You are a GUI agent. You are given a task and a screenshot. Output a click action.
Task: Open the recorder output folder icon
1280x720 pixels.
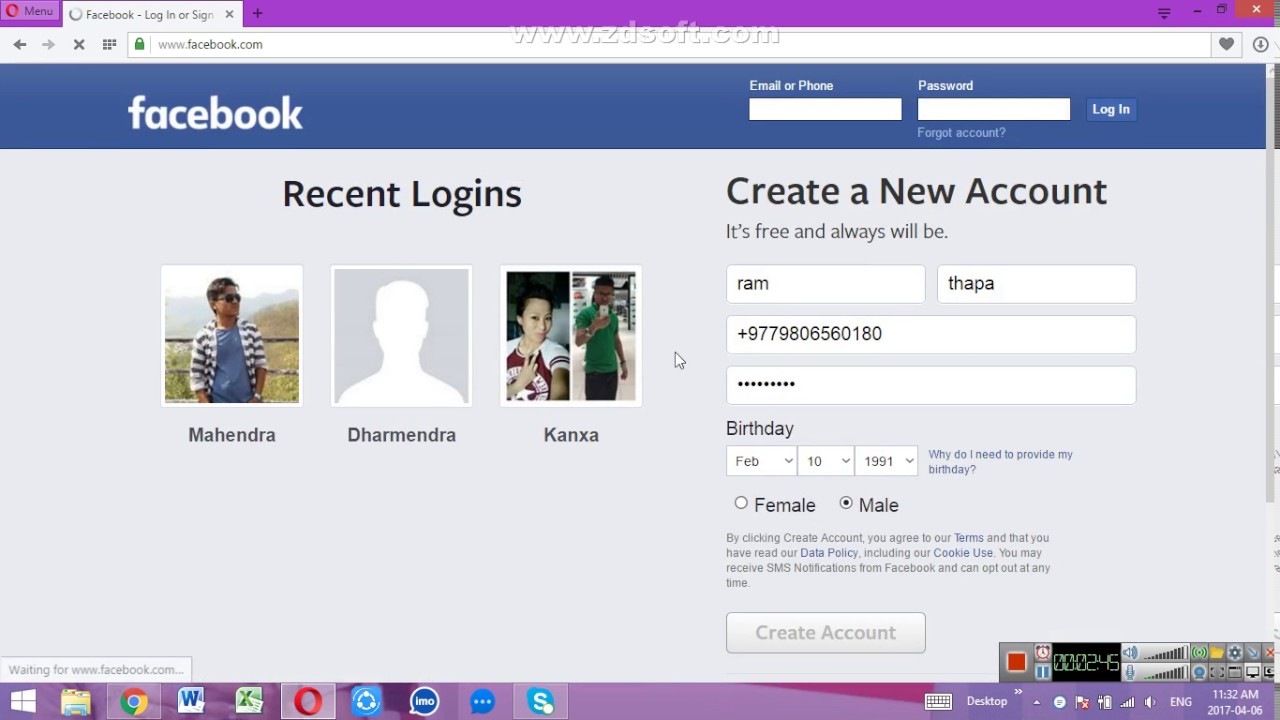pyautogui.click(x=1217, y=653)
